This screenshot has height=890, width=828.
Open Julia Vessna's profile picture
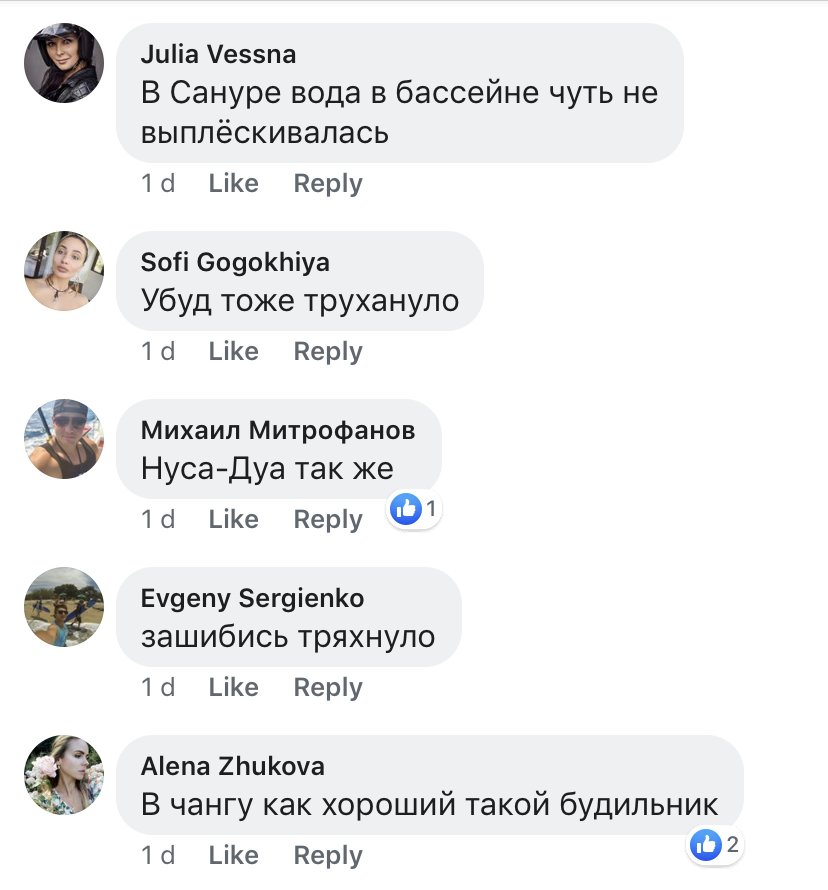point(64,63)
